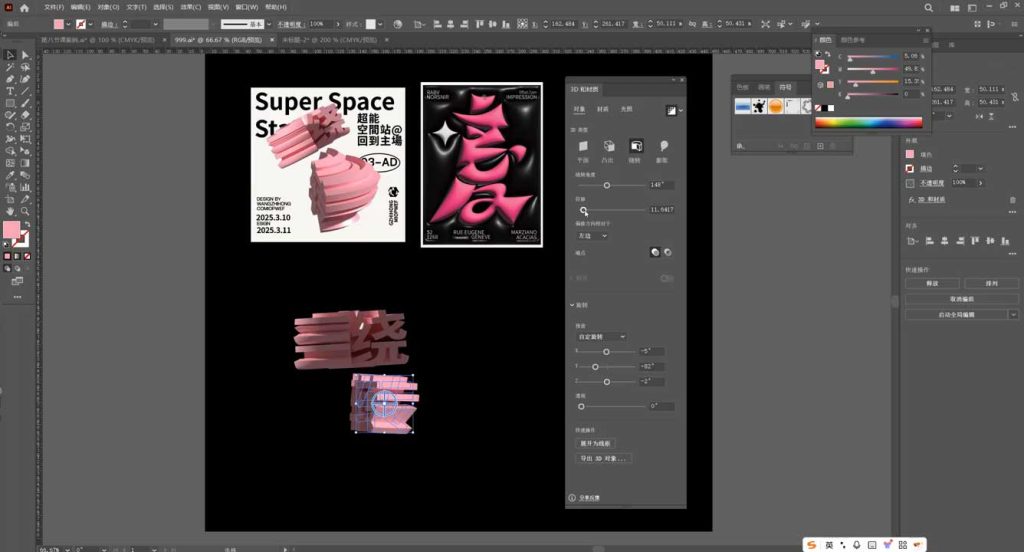Click the X rotation value field

click(x=652, y=351)
